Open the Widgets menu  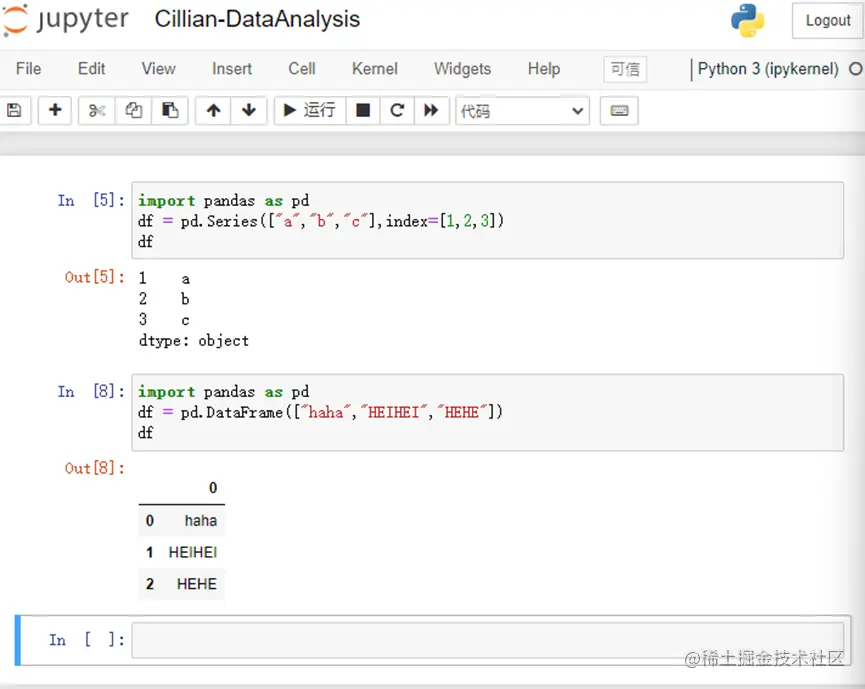pyautogui.click(x=462, y=69)
